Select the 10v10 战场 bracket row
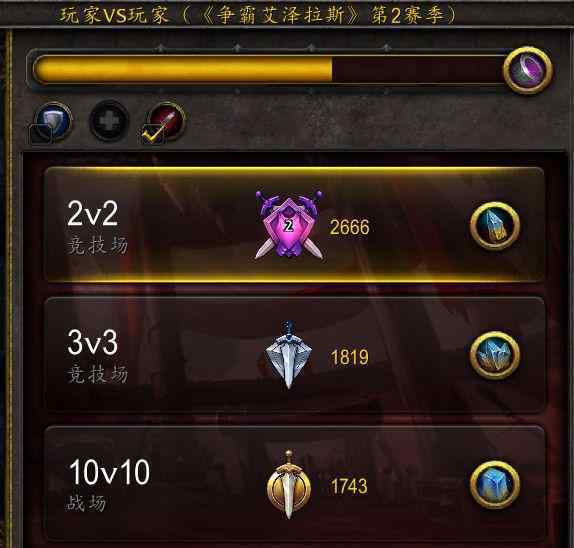The width and height of the screenshot is (574, 548). click(x=295, y=484)
